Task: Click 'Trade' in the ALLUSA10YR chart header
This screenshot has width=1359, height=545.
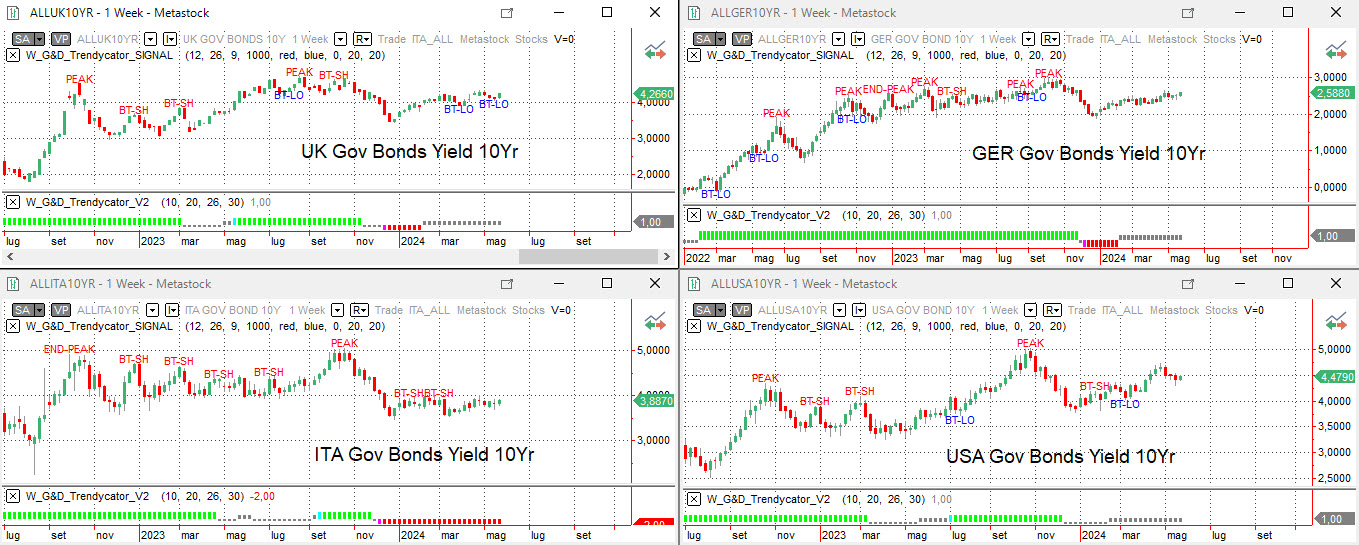Action: pos(1080,310)
